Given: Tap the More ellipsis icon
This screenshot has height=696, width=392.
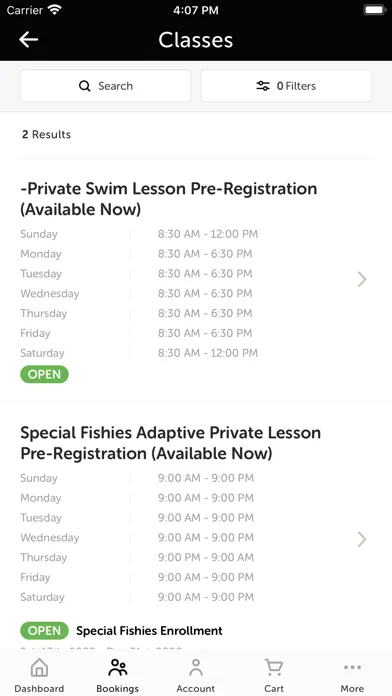Looking at the screenshot, I should coord(352,667).
